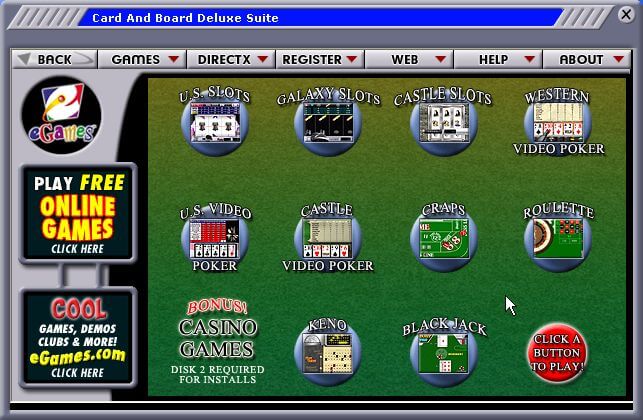Viewport: 643px width, 420px height.
Task: Expand the DirectX dropdown menu
Action: 231,59
